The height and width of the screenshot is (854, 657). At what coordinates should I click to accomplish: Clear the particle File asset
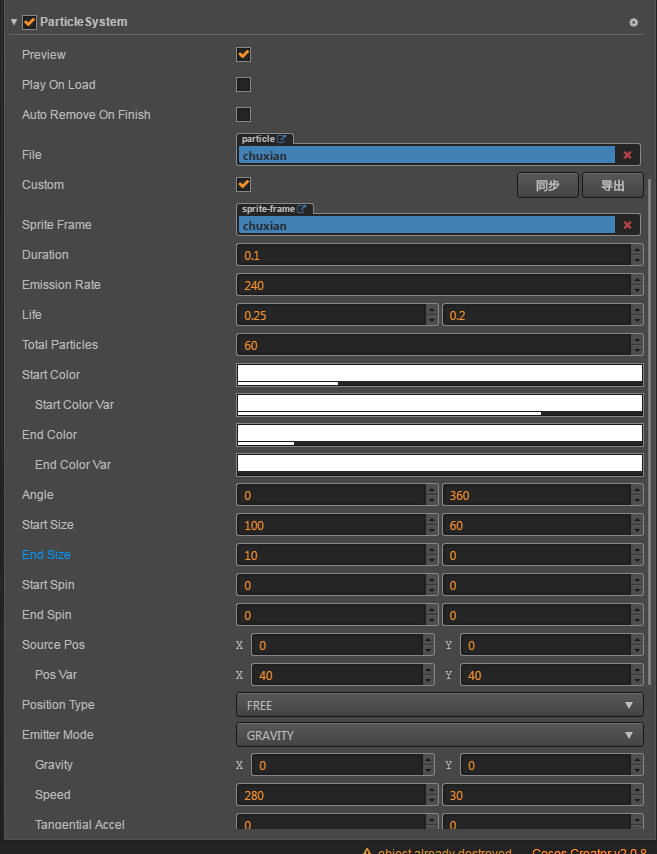point(627,155)
